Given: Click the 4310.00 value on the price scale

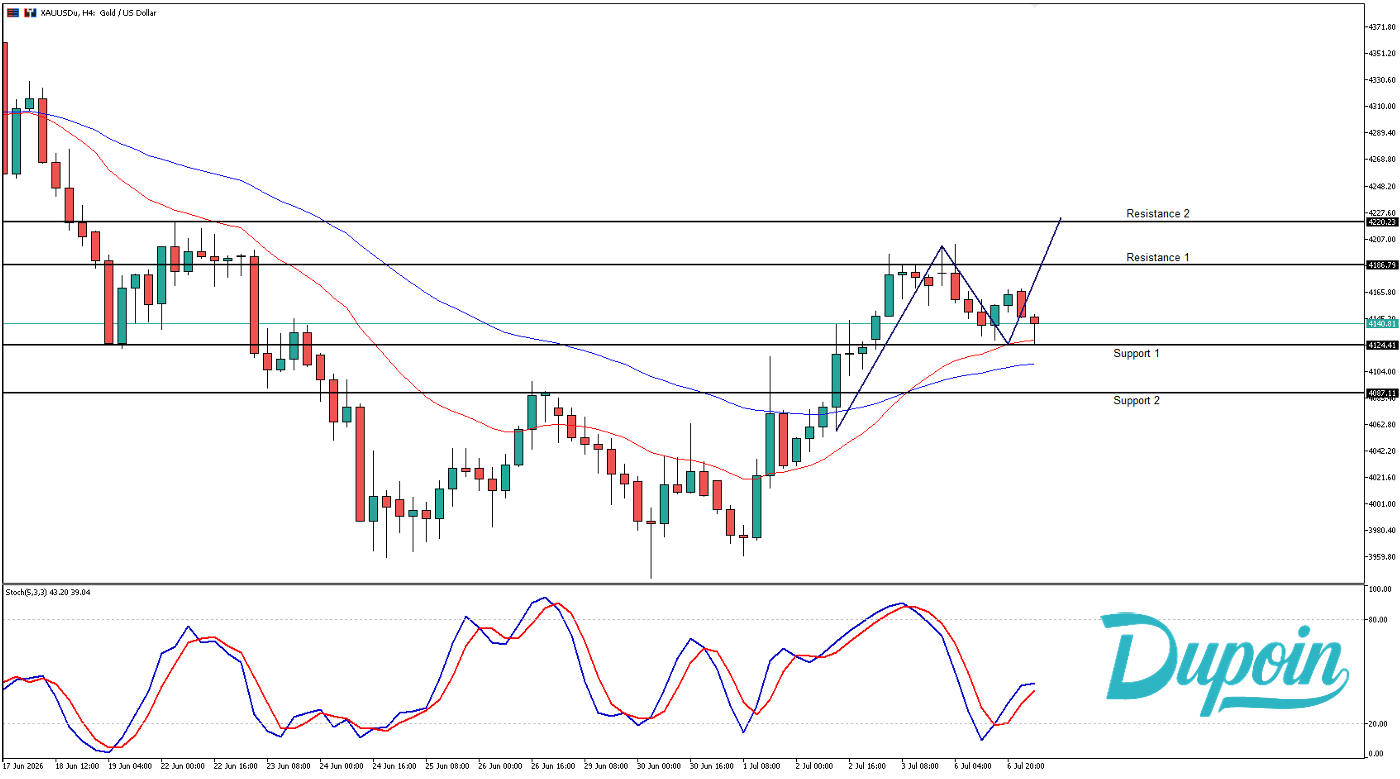Looking at the screenshot, I should click(x=1383, y=106).
